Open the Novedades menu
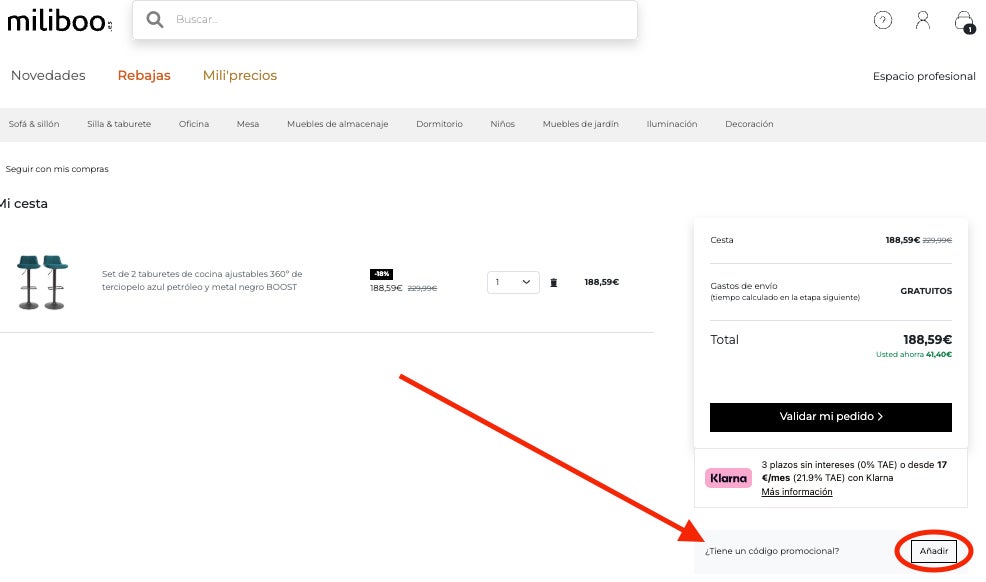This screenshot has width=986, height=582. tap(48, 75)
